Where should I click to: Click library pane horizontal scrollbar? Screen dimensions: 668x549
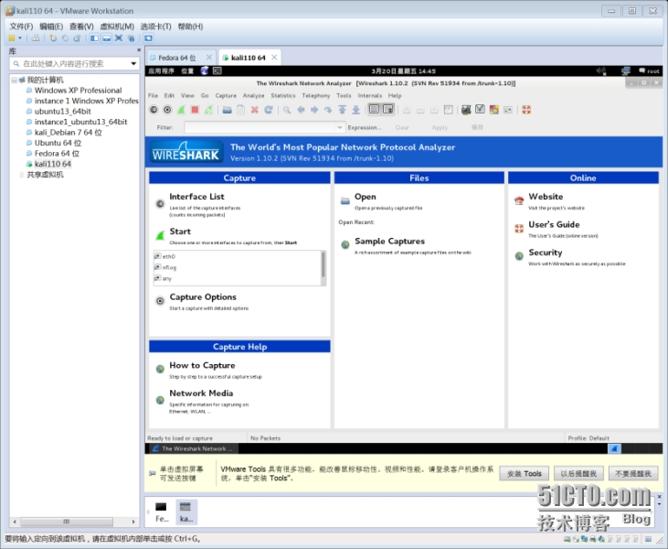67,521
